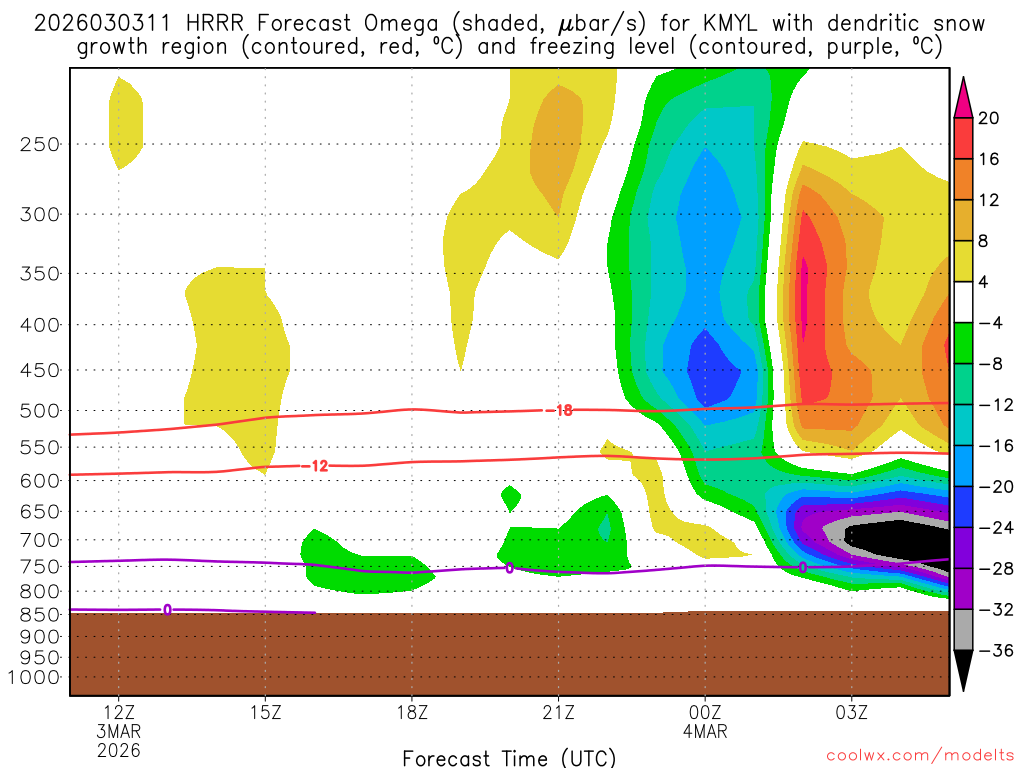The height and width of the screenshot is (768, 1024).
Task: Click the cyan colorbar swatch (-16 to -12)
Action: coord(963,425)
